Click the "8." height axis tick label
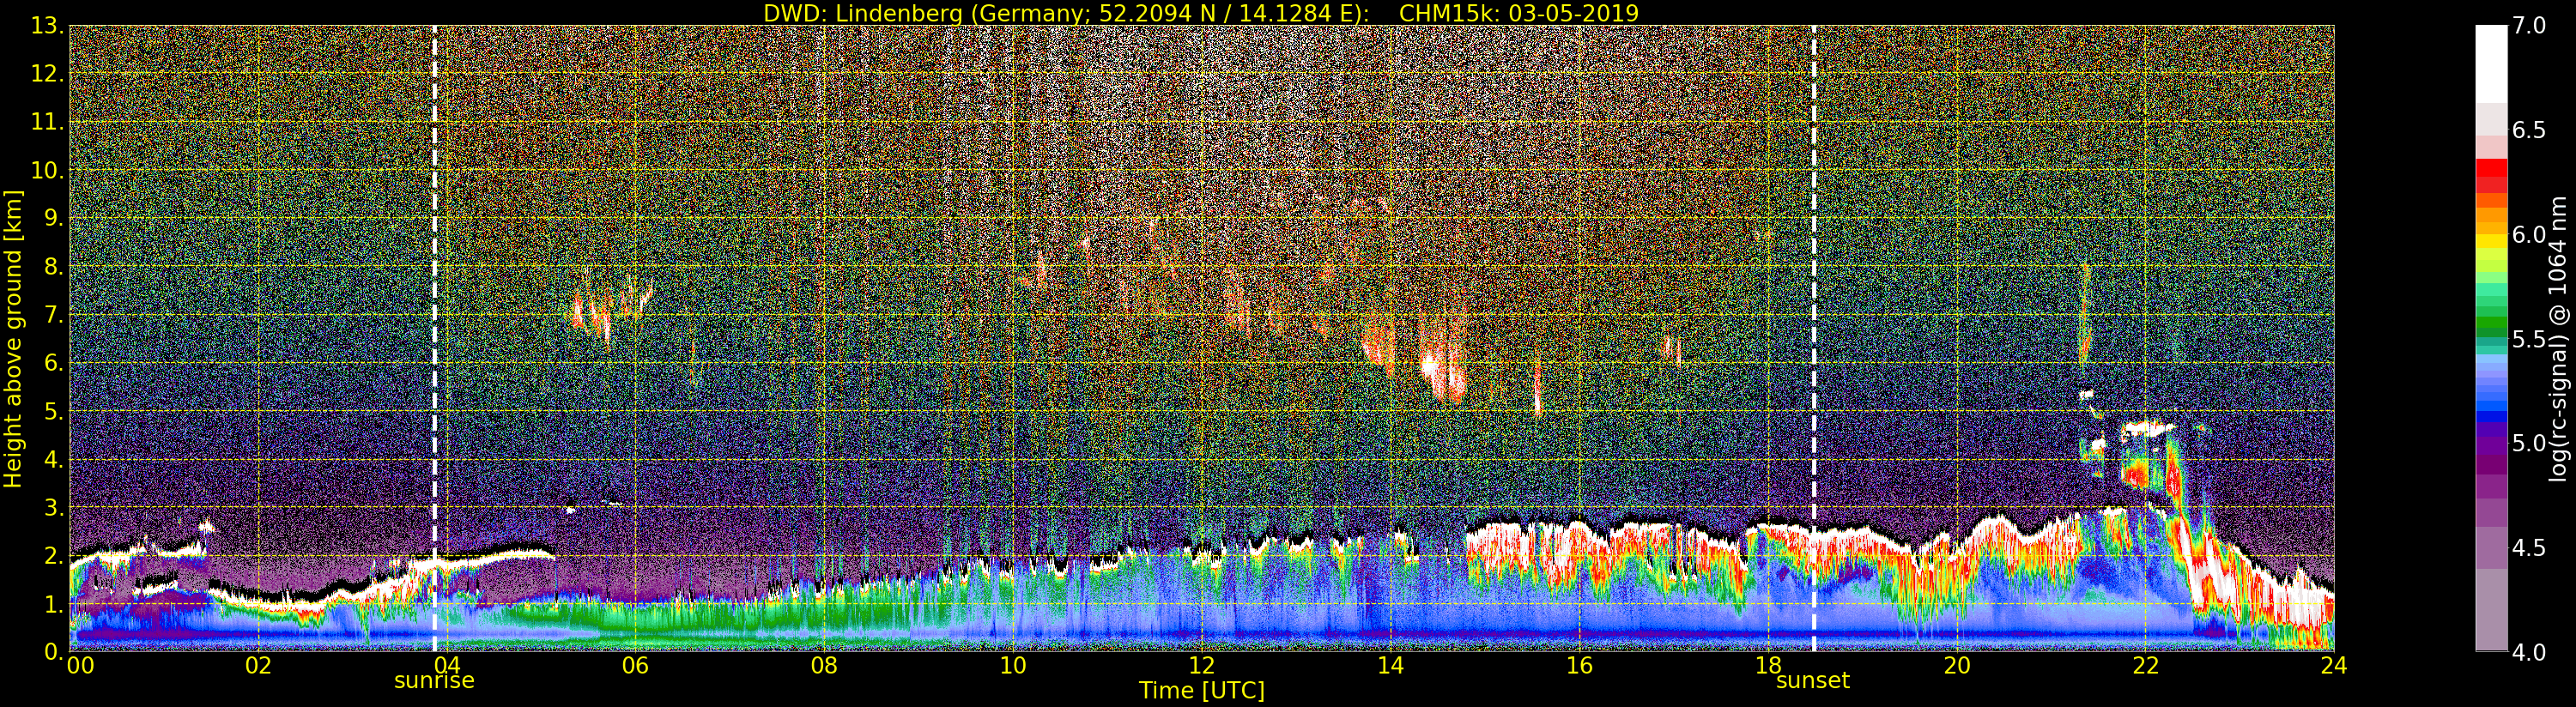This screenshot has width=2576, height=707. pos(53,266)
